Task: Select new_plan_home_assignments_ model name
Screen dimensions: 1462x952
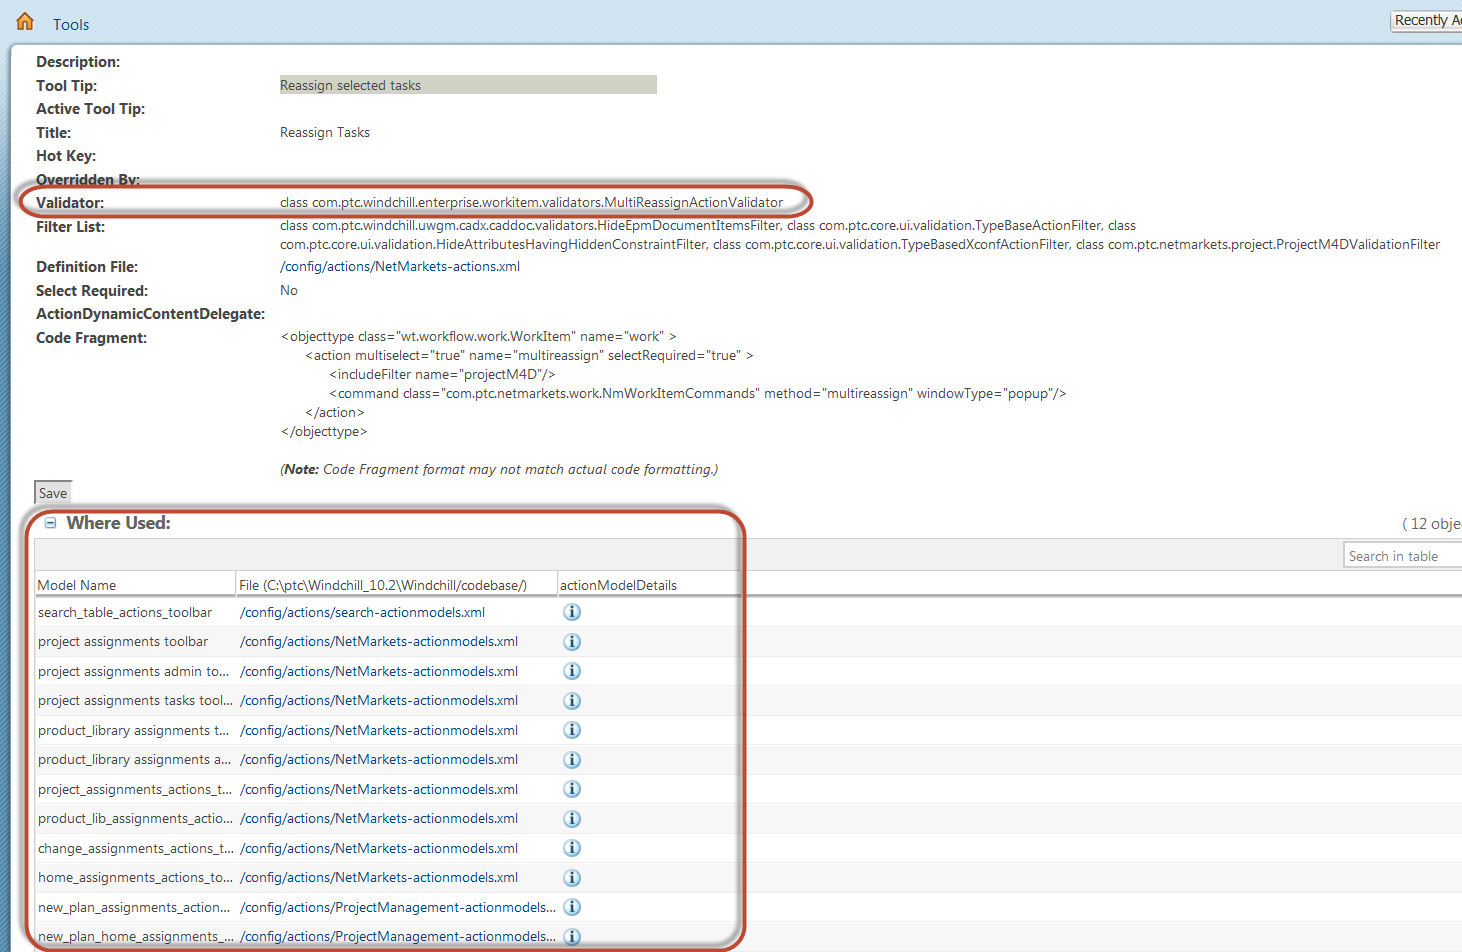Action: 135,936
